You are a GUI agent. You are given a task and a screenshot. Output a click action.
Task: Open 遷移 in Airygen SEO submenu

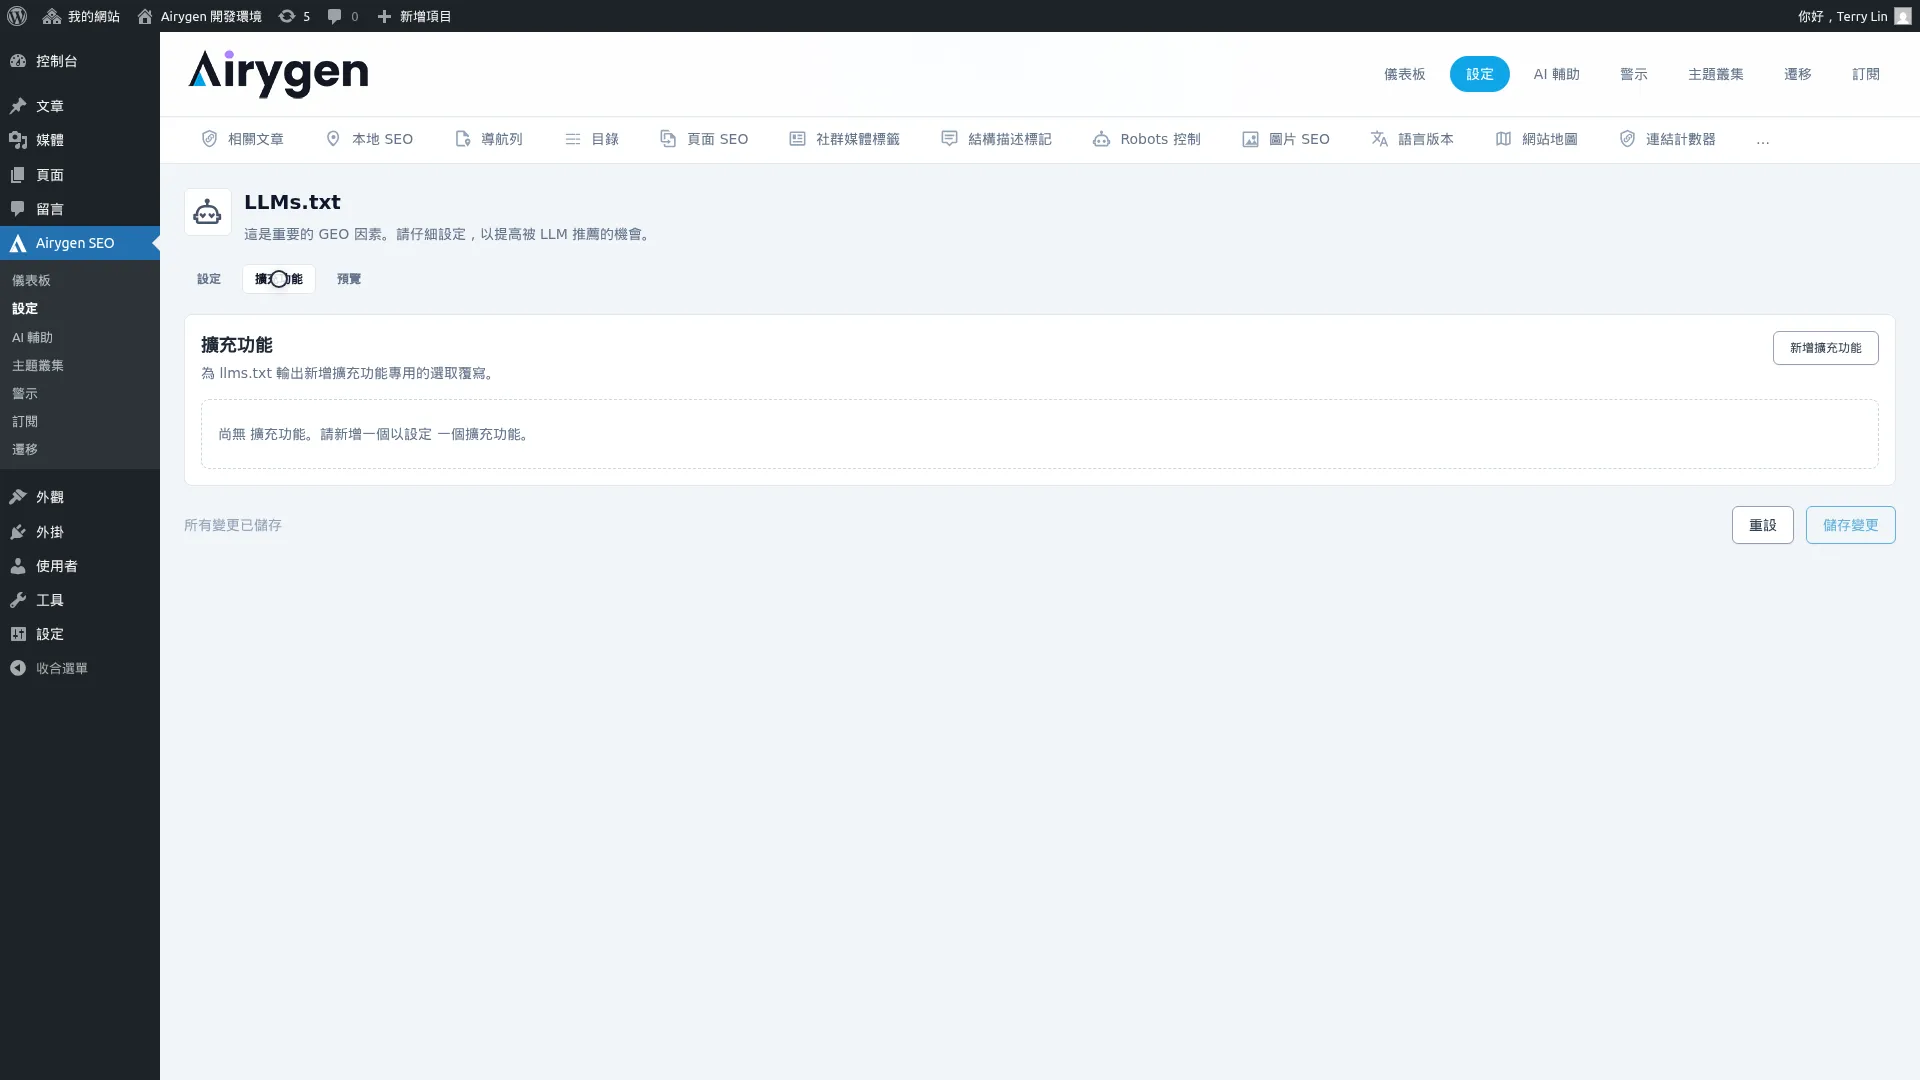25,450
